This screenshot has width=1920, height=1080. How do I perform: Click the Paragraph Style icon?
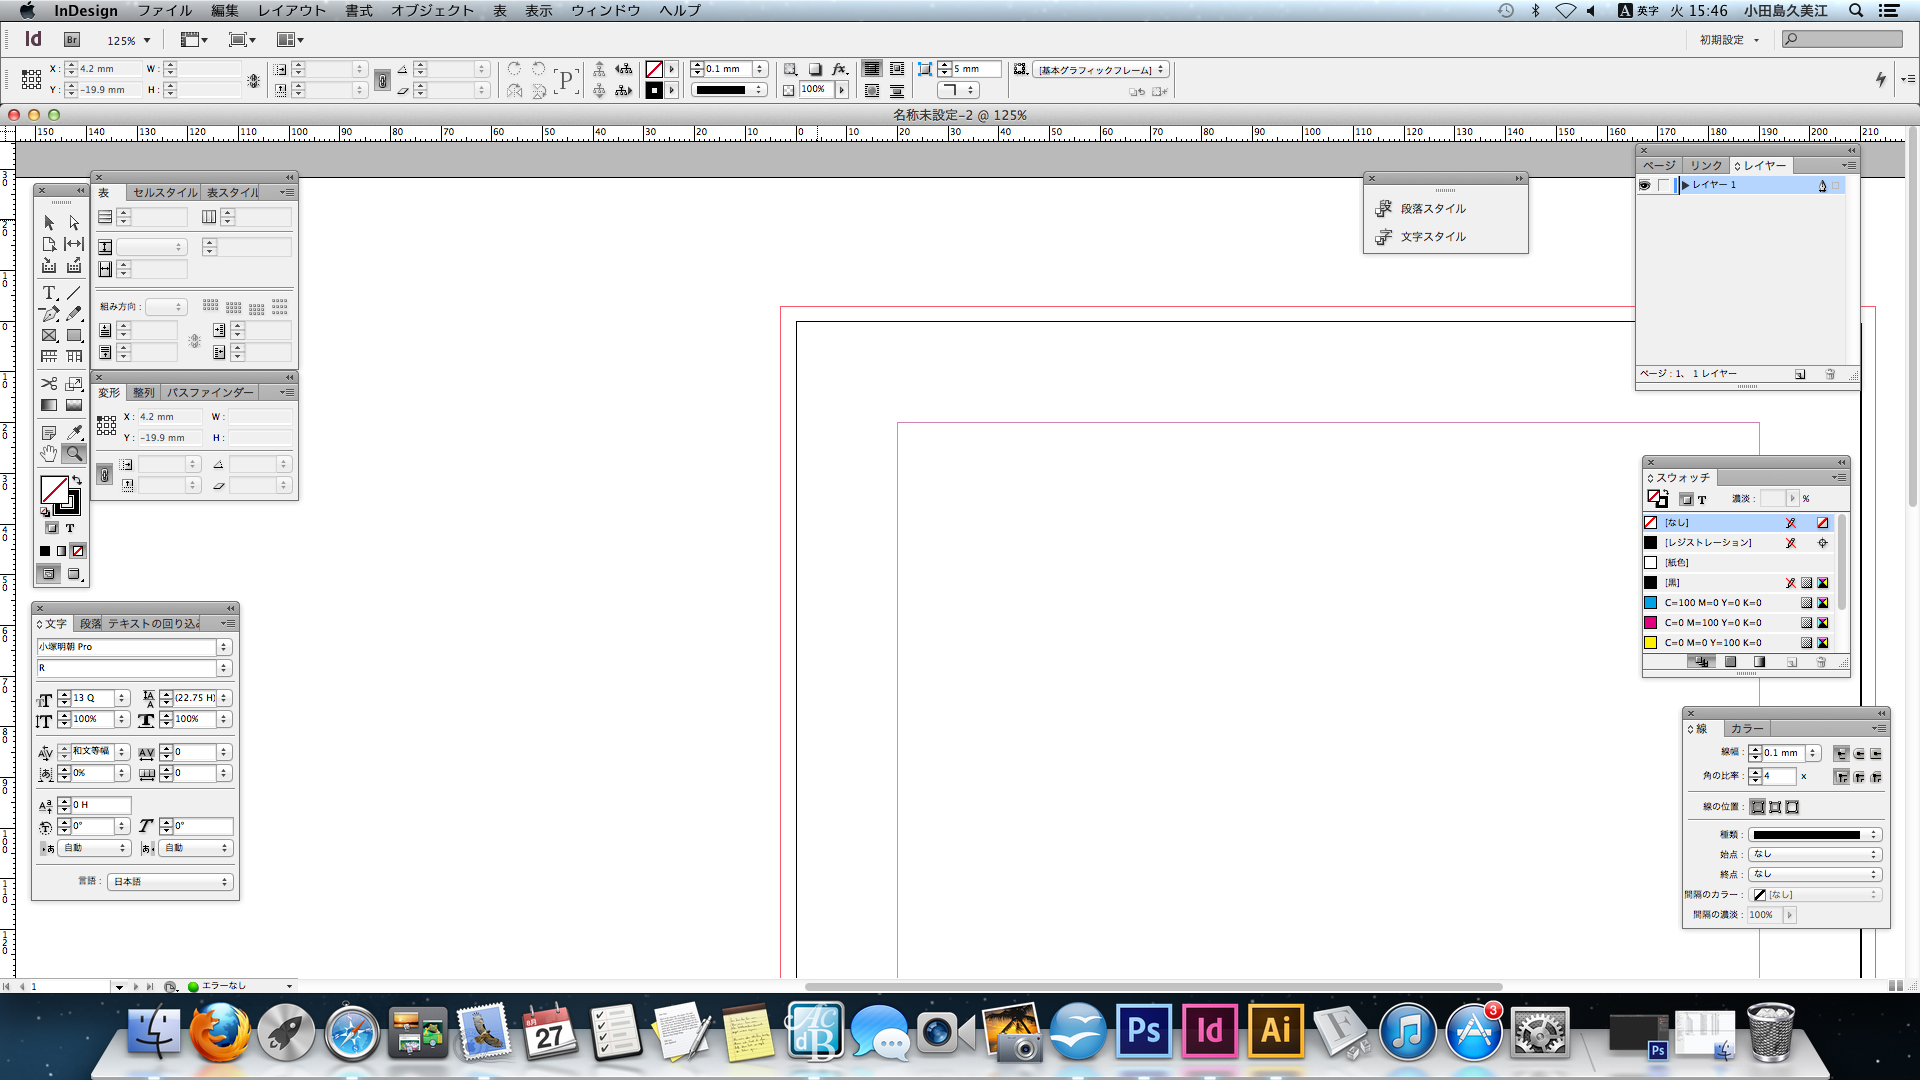point(1384,208)
